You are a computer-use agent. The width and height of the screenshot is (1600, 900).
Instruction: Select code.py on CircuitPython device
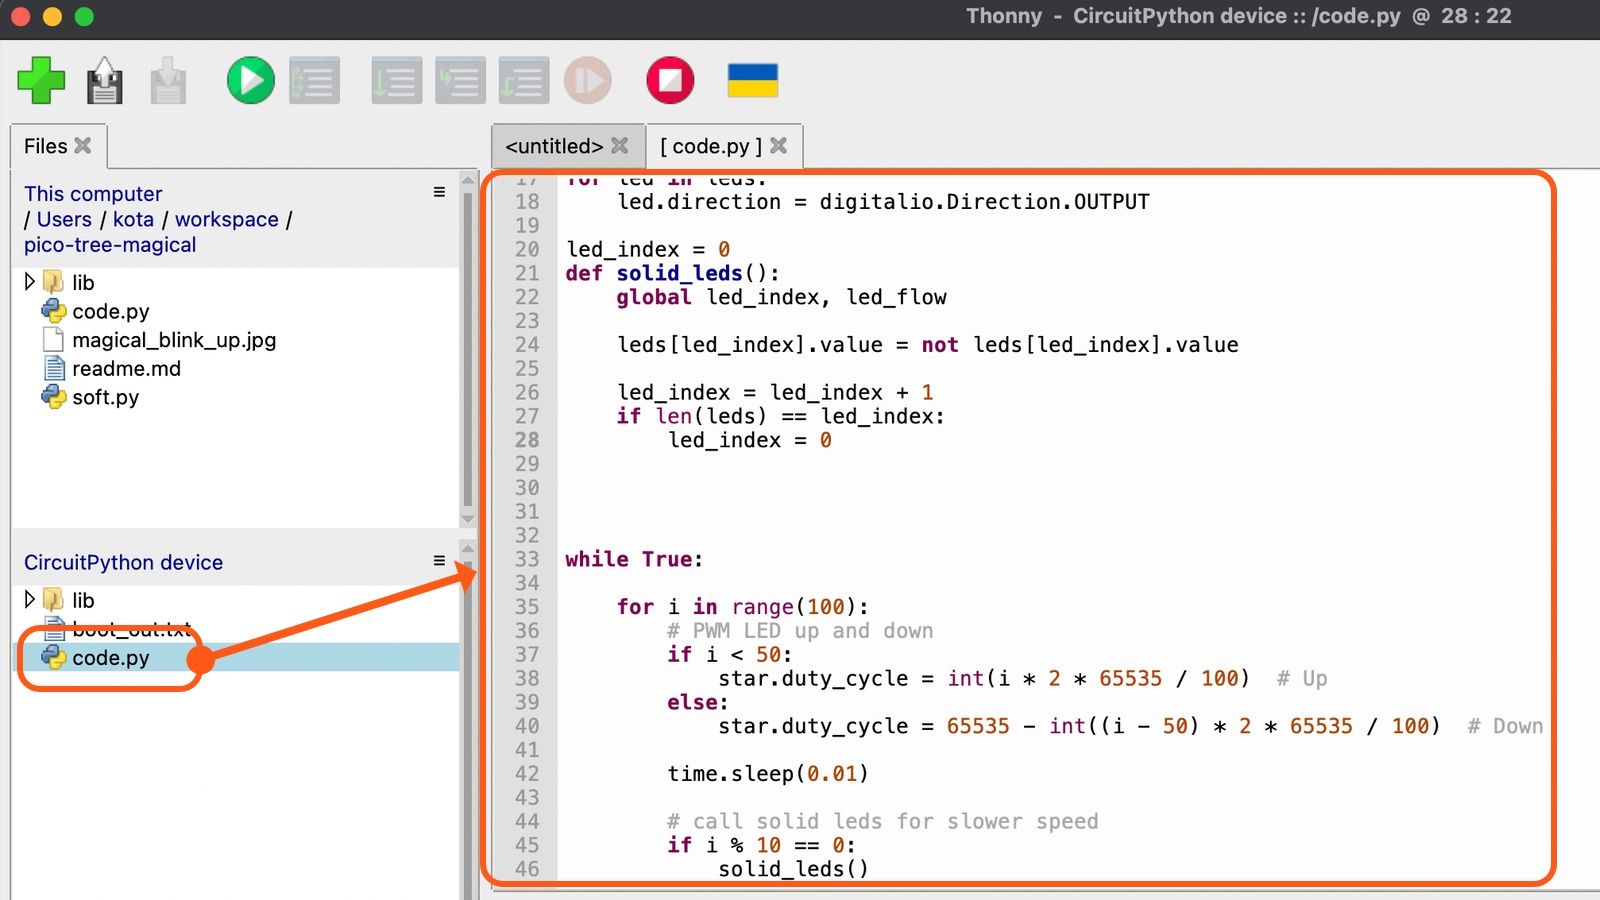tap(110, 658)
